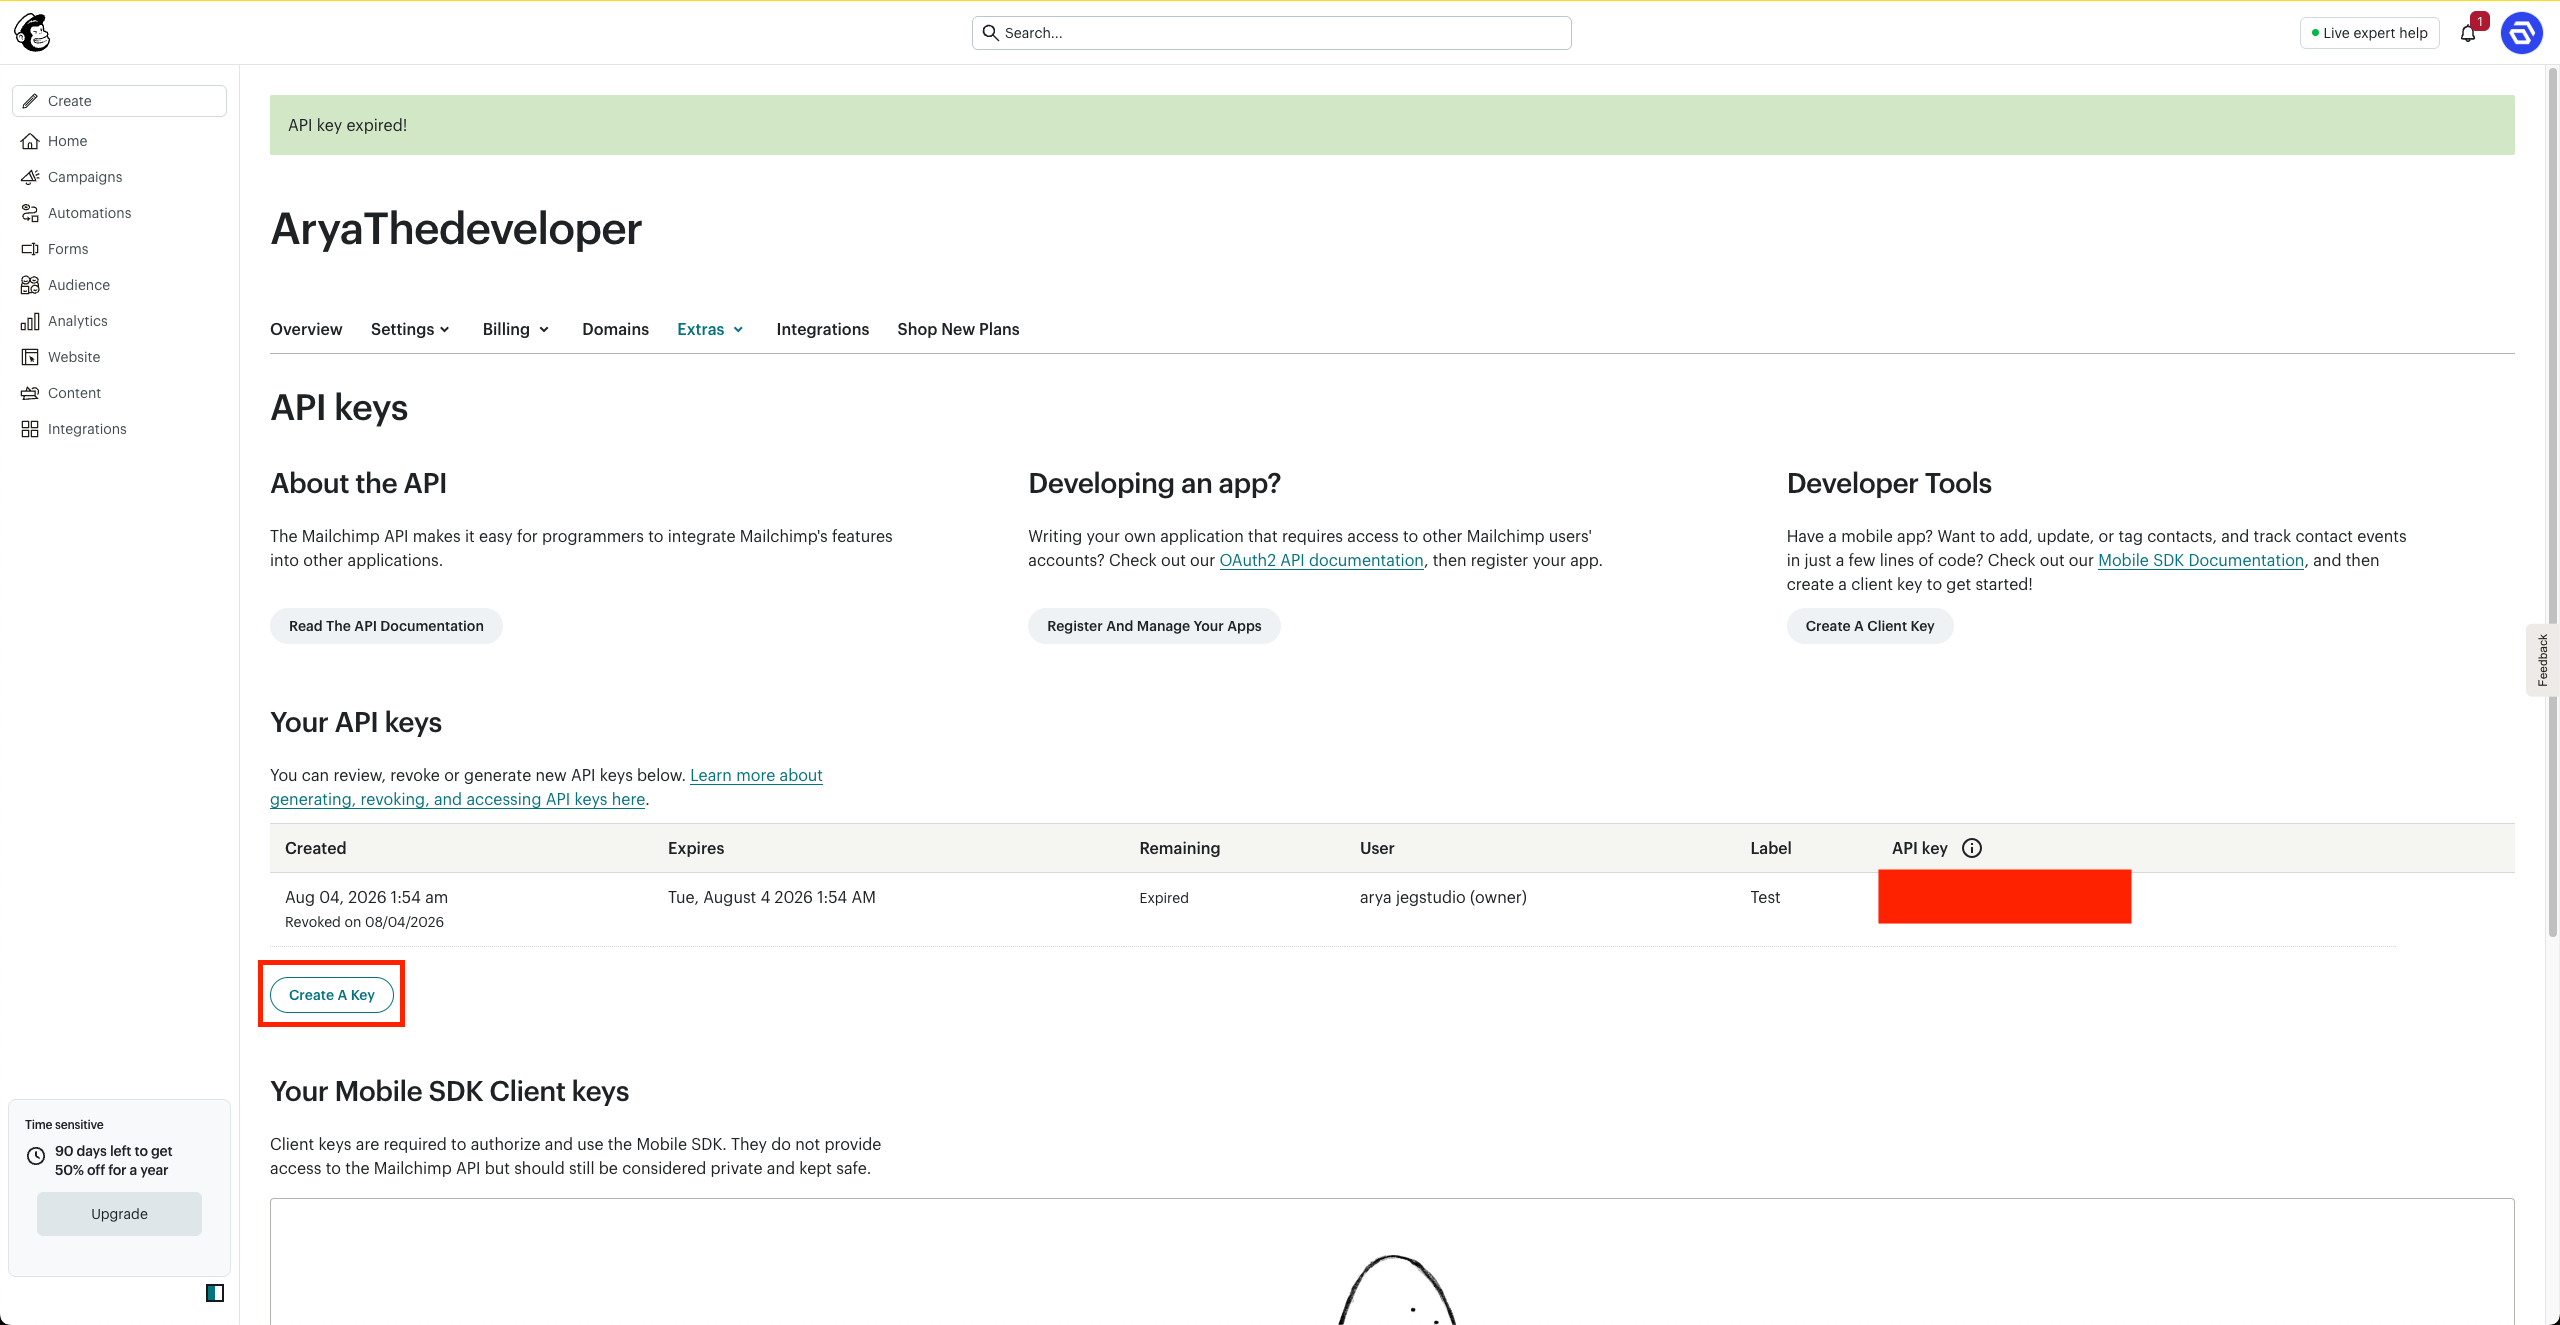The width and height of the screenshot is (2560, 1325).
Task: Click the 'Remaining' column header
Action: [x=1179, y=848]
